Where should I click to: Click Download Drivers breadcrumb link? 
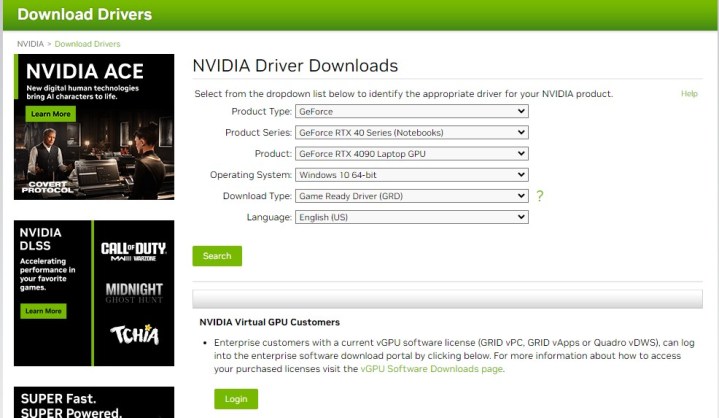click(x=87, y=44)
